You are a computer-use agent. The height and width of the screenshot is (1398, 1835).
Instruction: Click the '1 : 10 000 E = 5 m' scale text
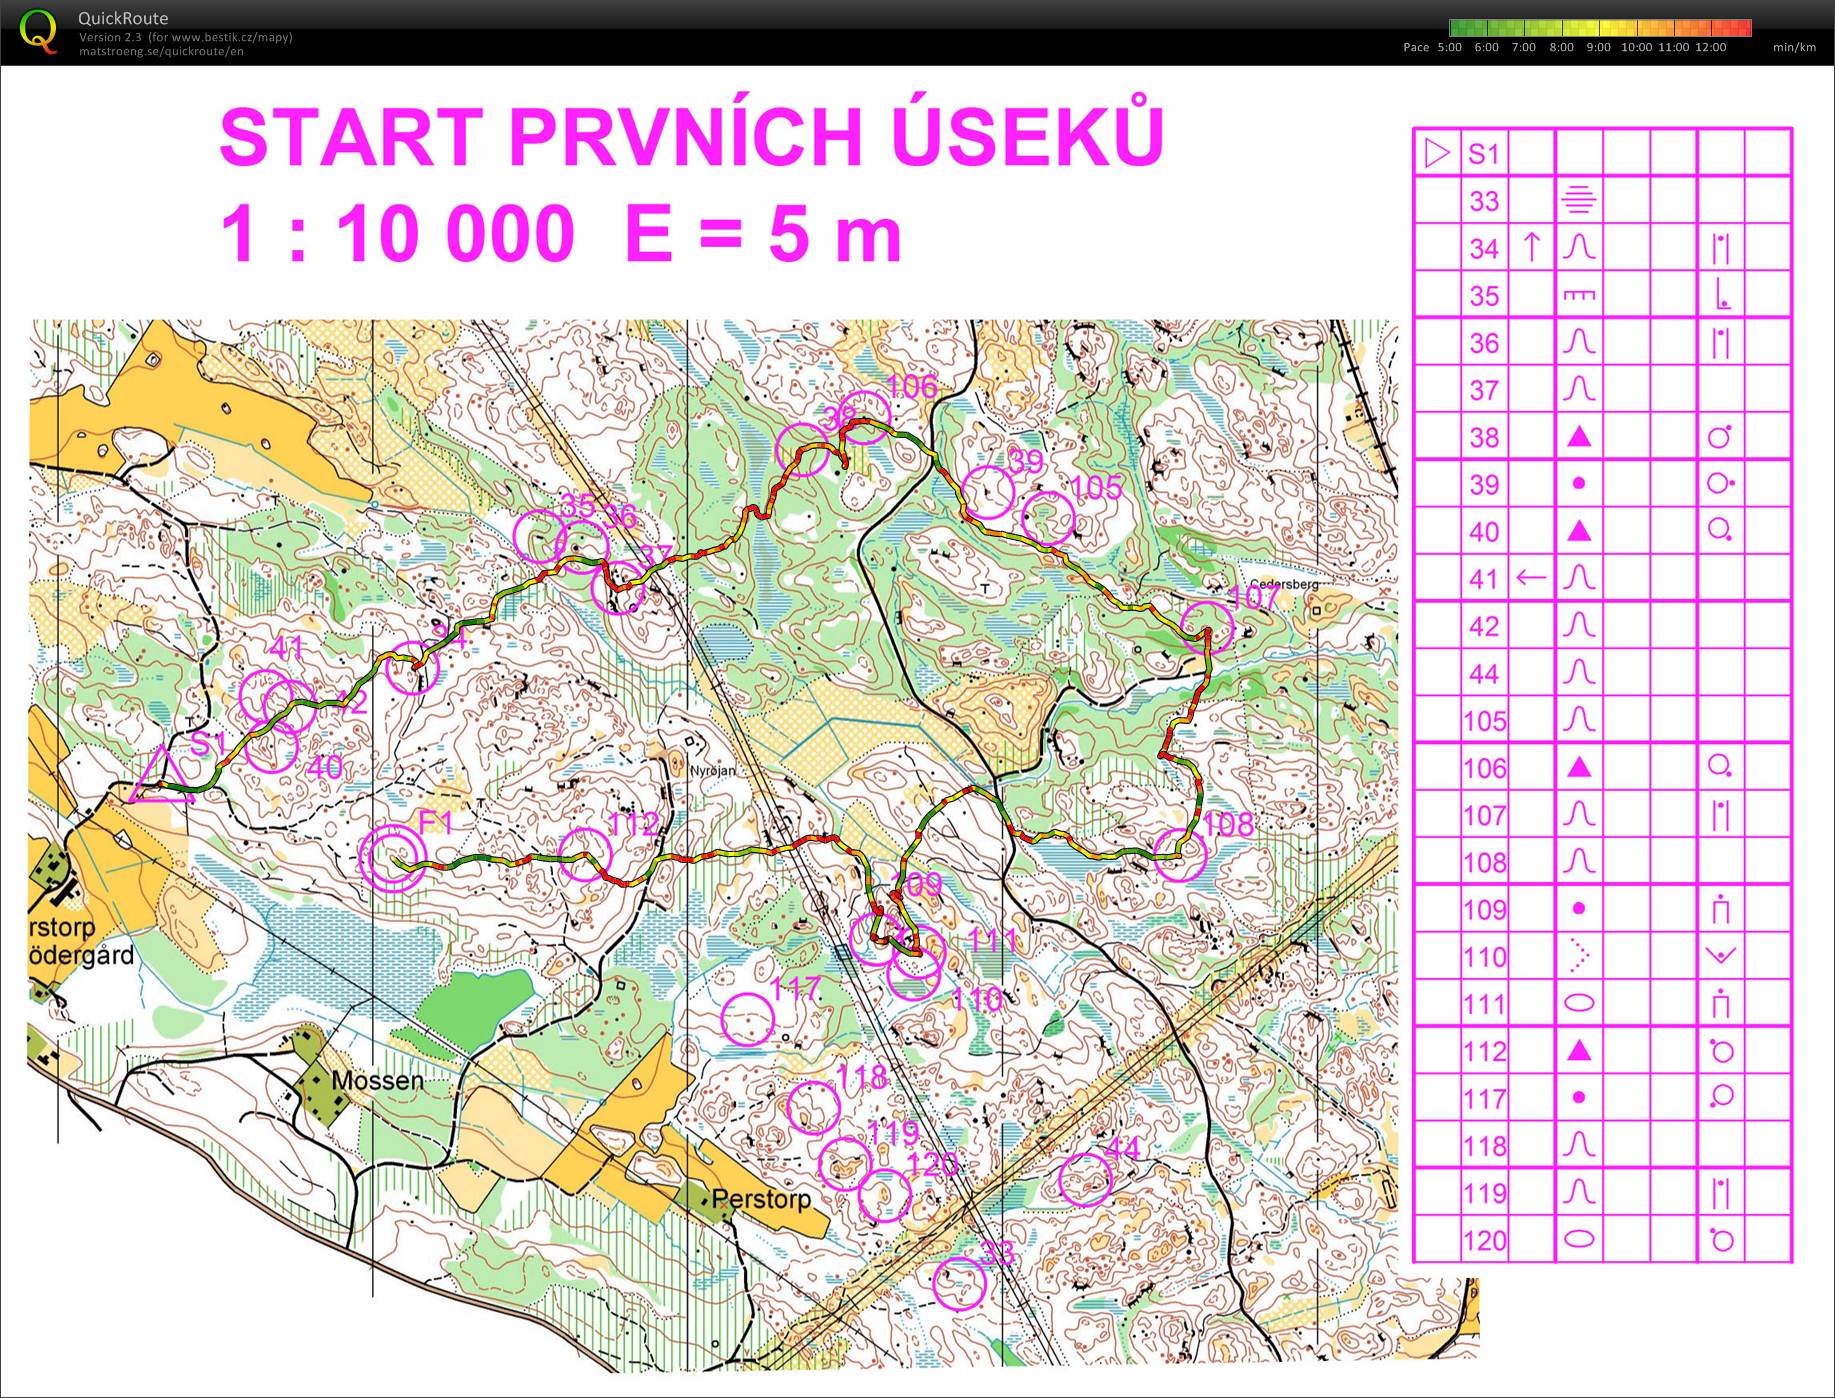point(560,234)
